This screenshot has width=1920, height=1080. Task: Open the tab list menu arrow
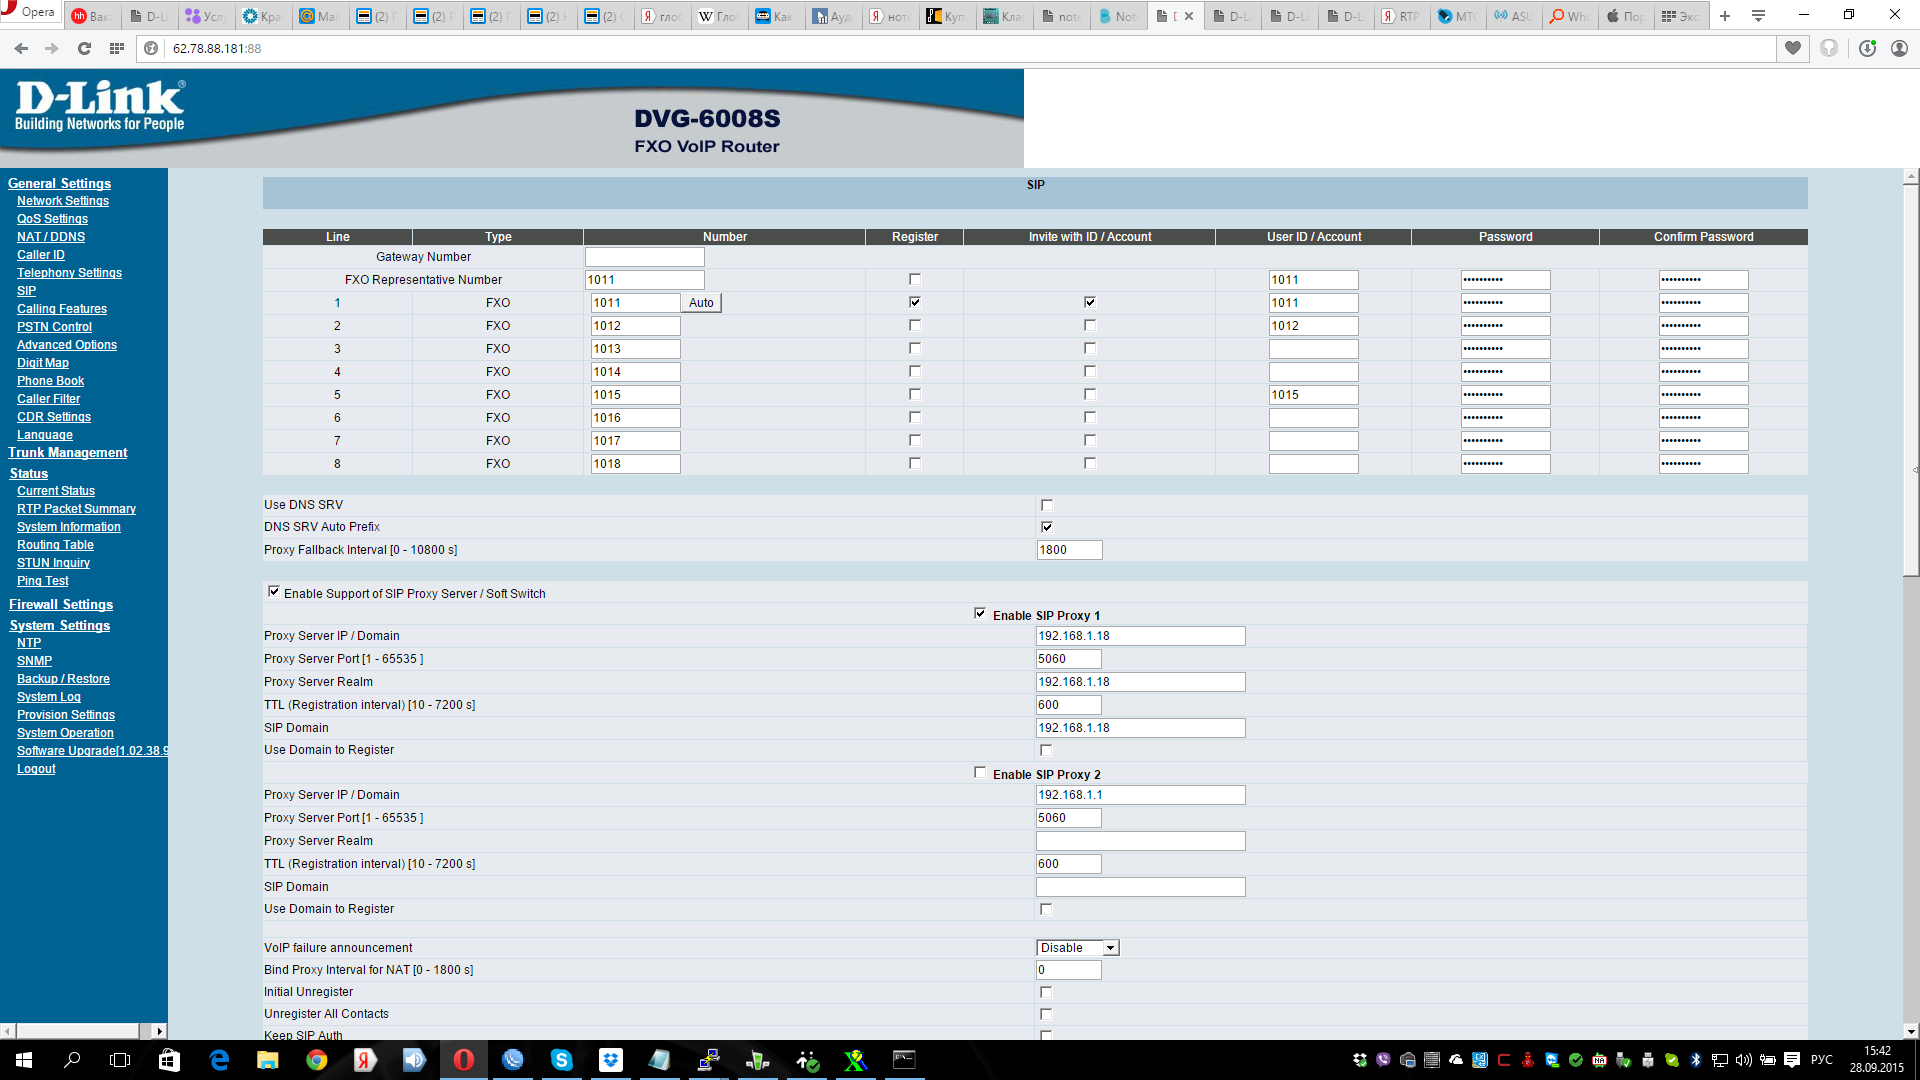[1758, 16]
